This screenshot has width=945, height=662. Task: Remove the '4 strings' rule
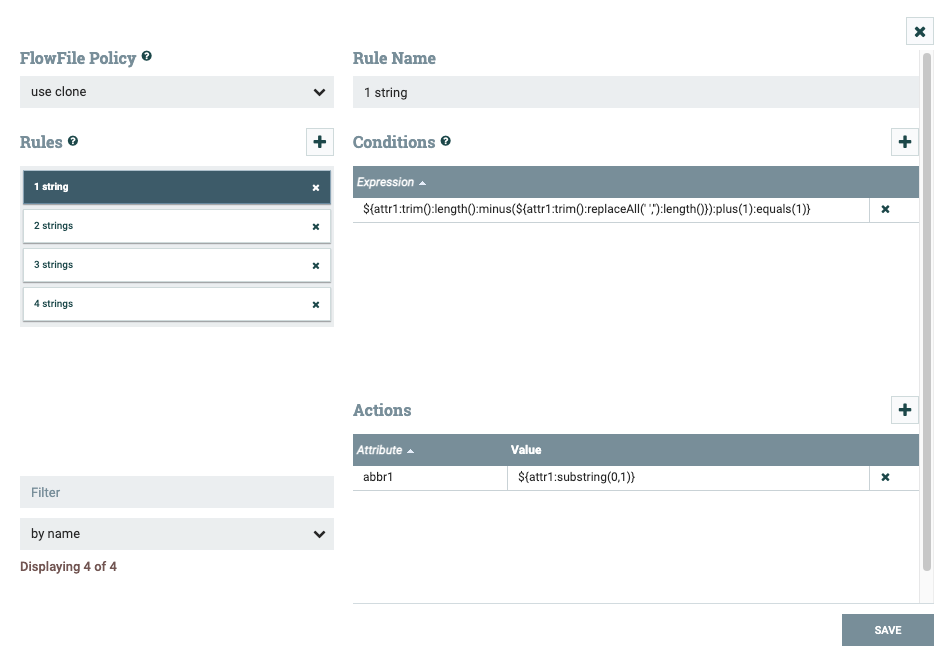tap(316, 305)
